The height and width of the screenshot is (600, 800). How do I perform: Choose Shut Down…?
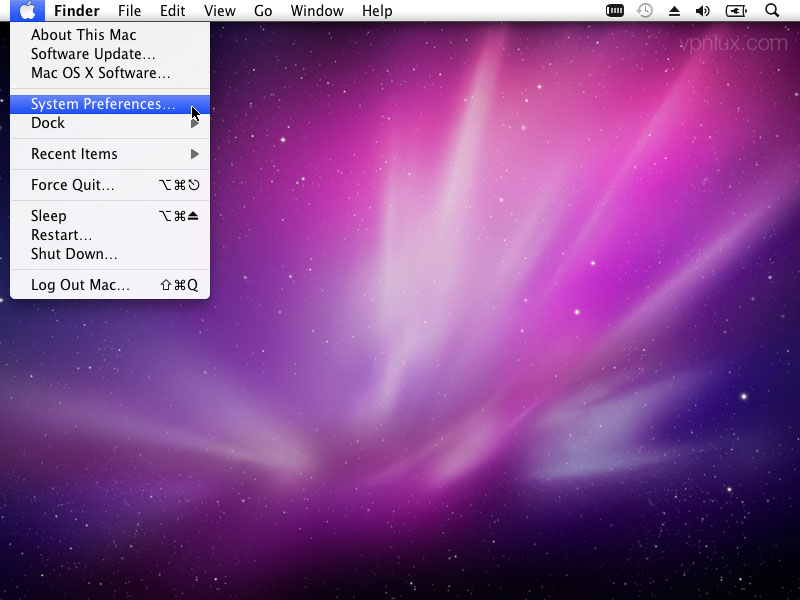click(x=110, y=254)
